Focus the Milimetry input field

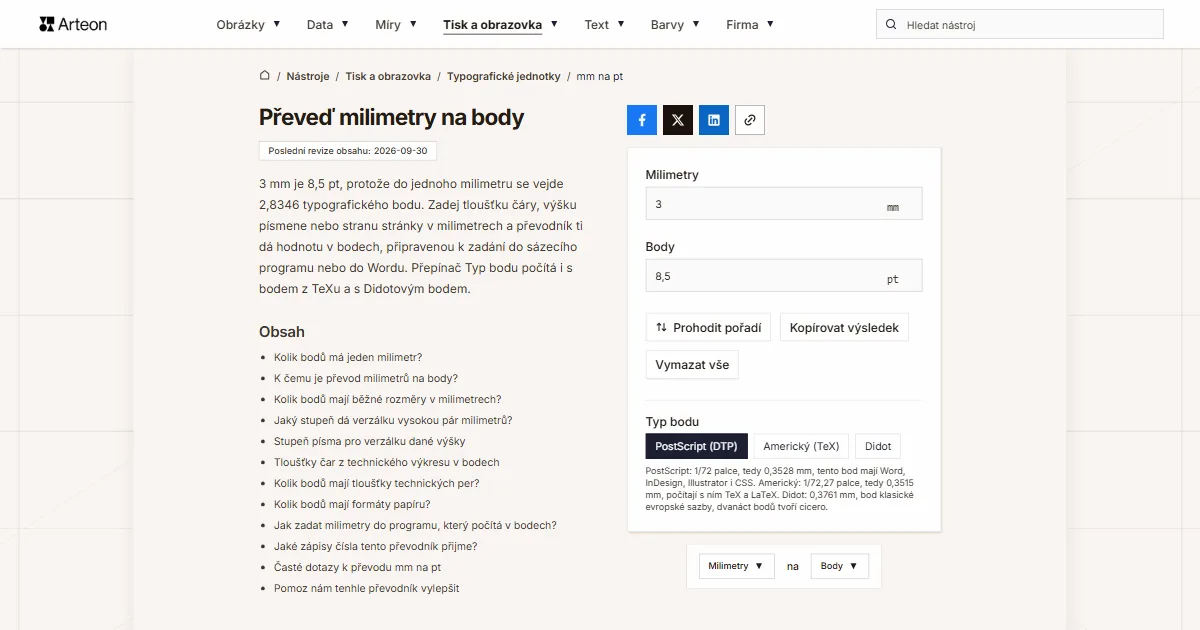point(784,204)
